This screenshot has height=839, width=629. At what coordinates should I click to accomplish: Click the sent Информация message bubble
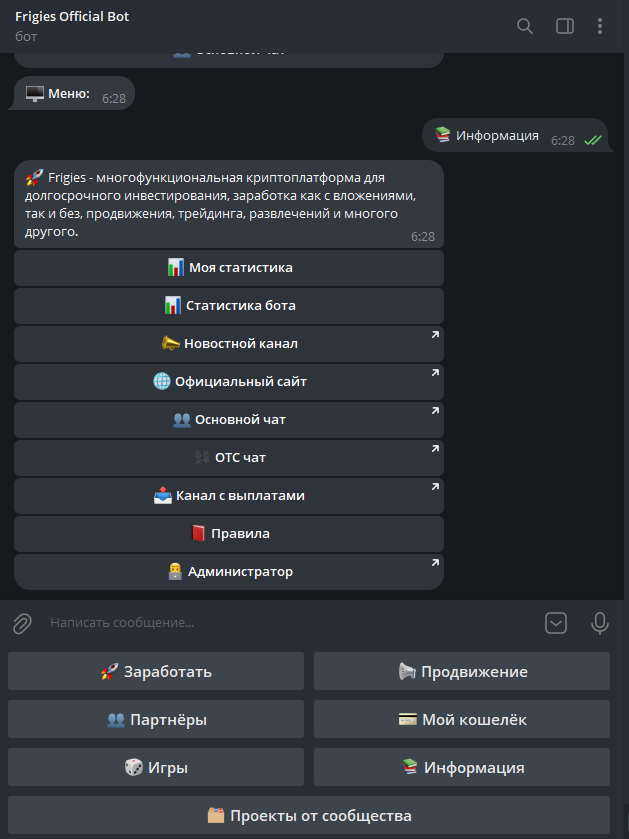click(x=517, y=135)
